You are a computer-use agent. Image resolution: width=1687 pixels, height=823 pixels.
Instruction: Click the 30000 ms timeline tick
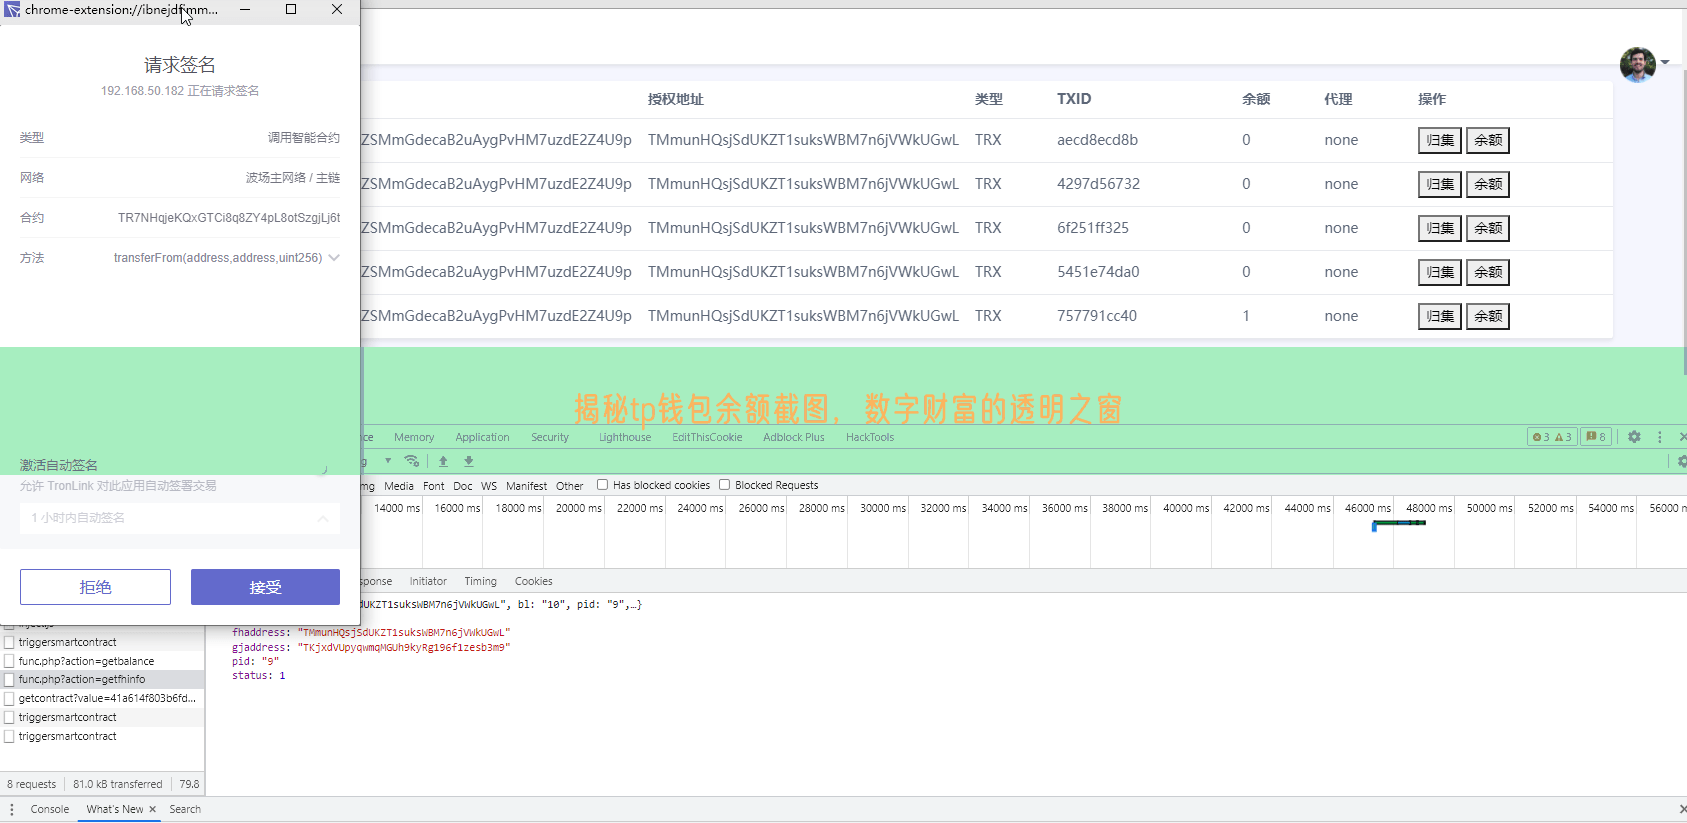(881, 508)
